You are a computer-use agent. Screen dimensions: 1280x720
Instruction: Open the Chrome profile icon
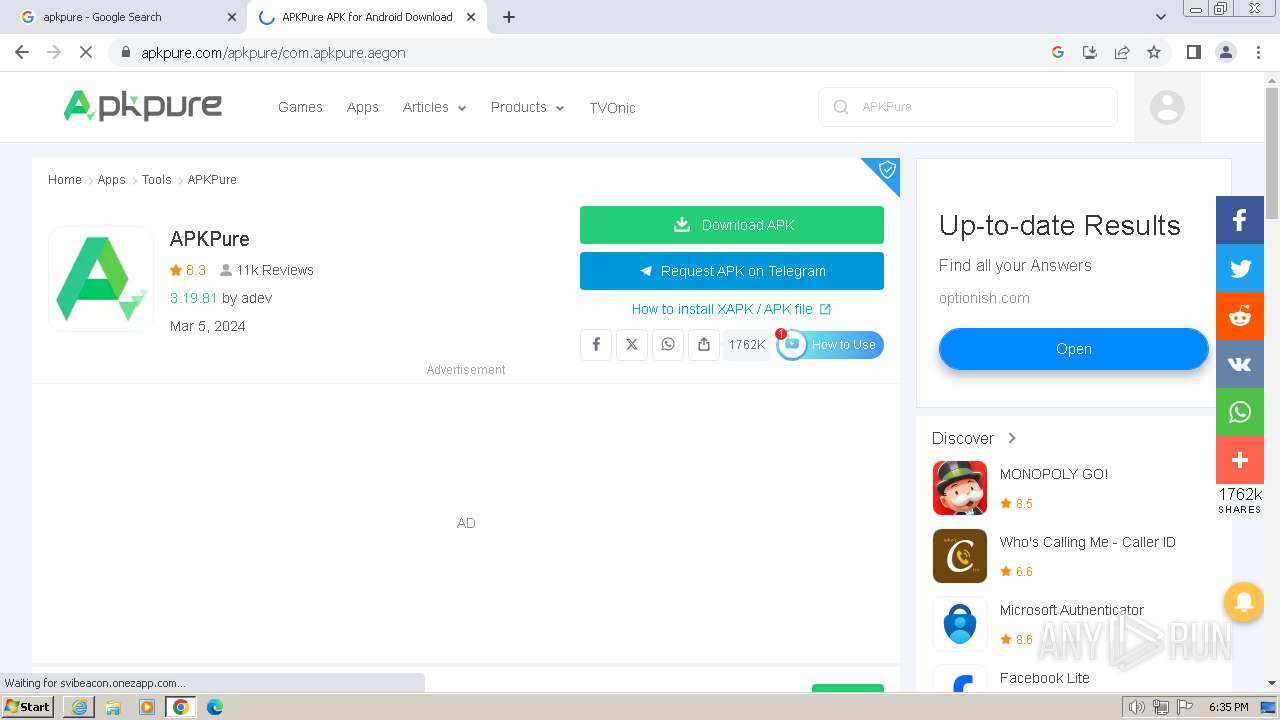point(1225,52)
